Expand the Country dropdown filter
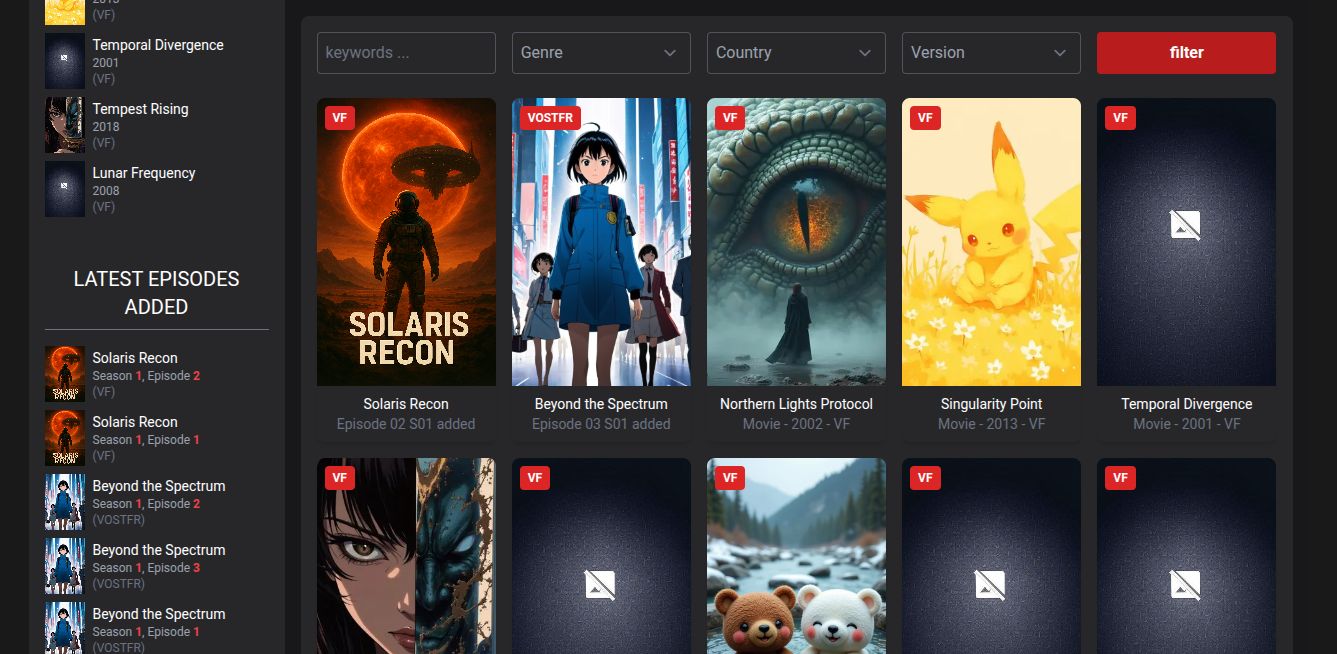 pos(796,53)
